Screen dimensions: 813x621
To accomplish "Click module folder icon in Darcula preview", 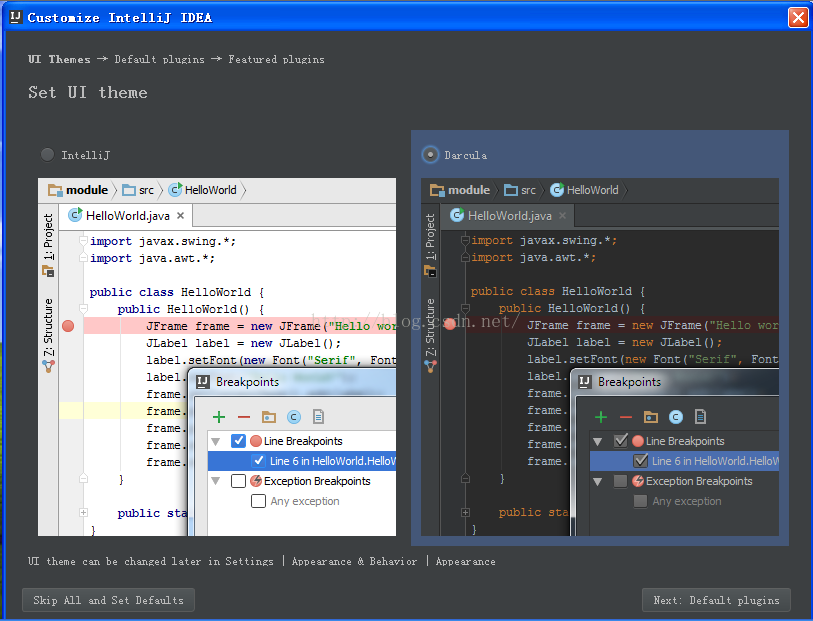I will (x=437, y=190).
